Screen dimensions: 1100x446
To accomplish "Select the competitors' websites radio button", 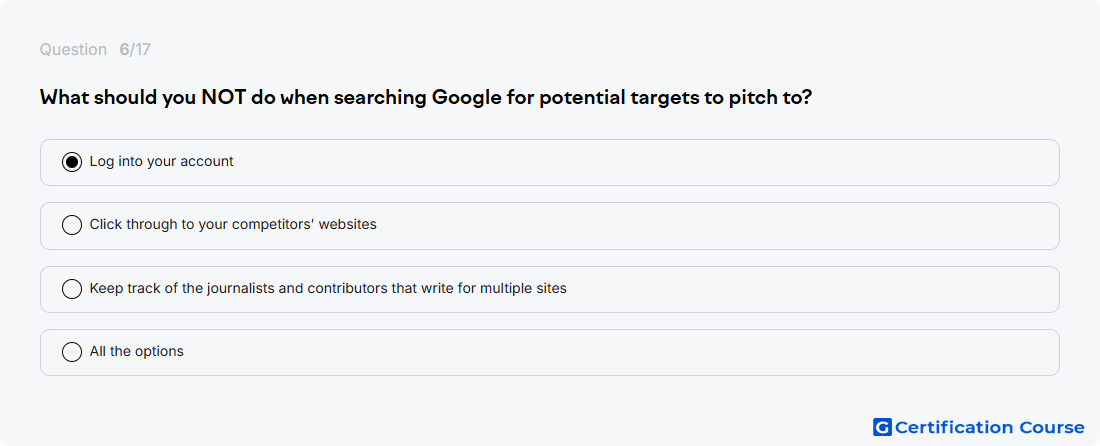I will 72,225.
